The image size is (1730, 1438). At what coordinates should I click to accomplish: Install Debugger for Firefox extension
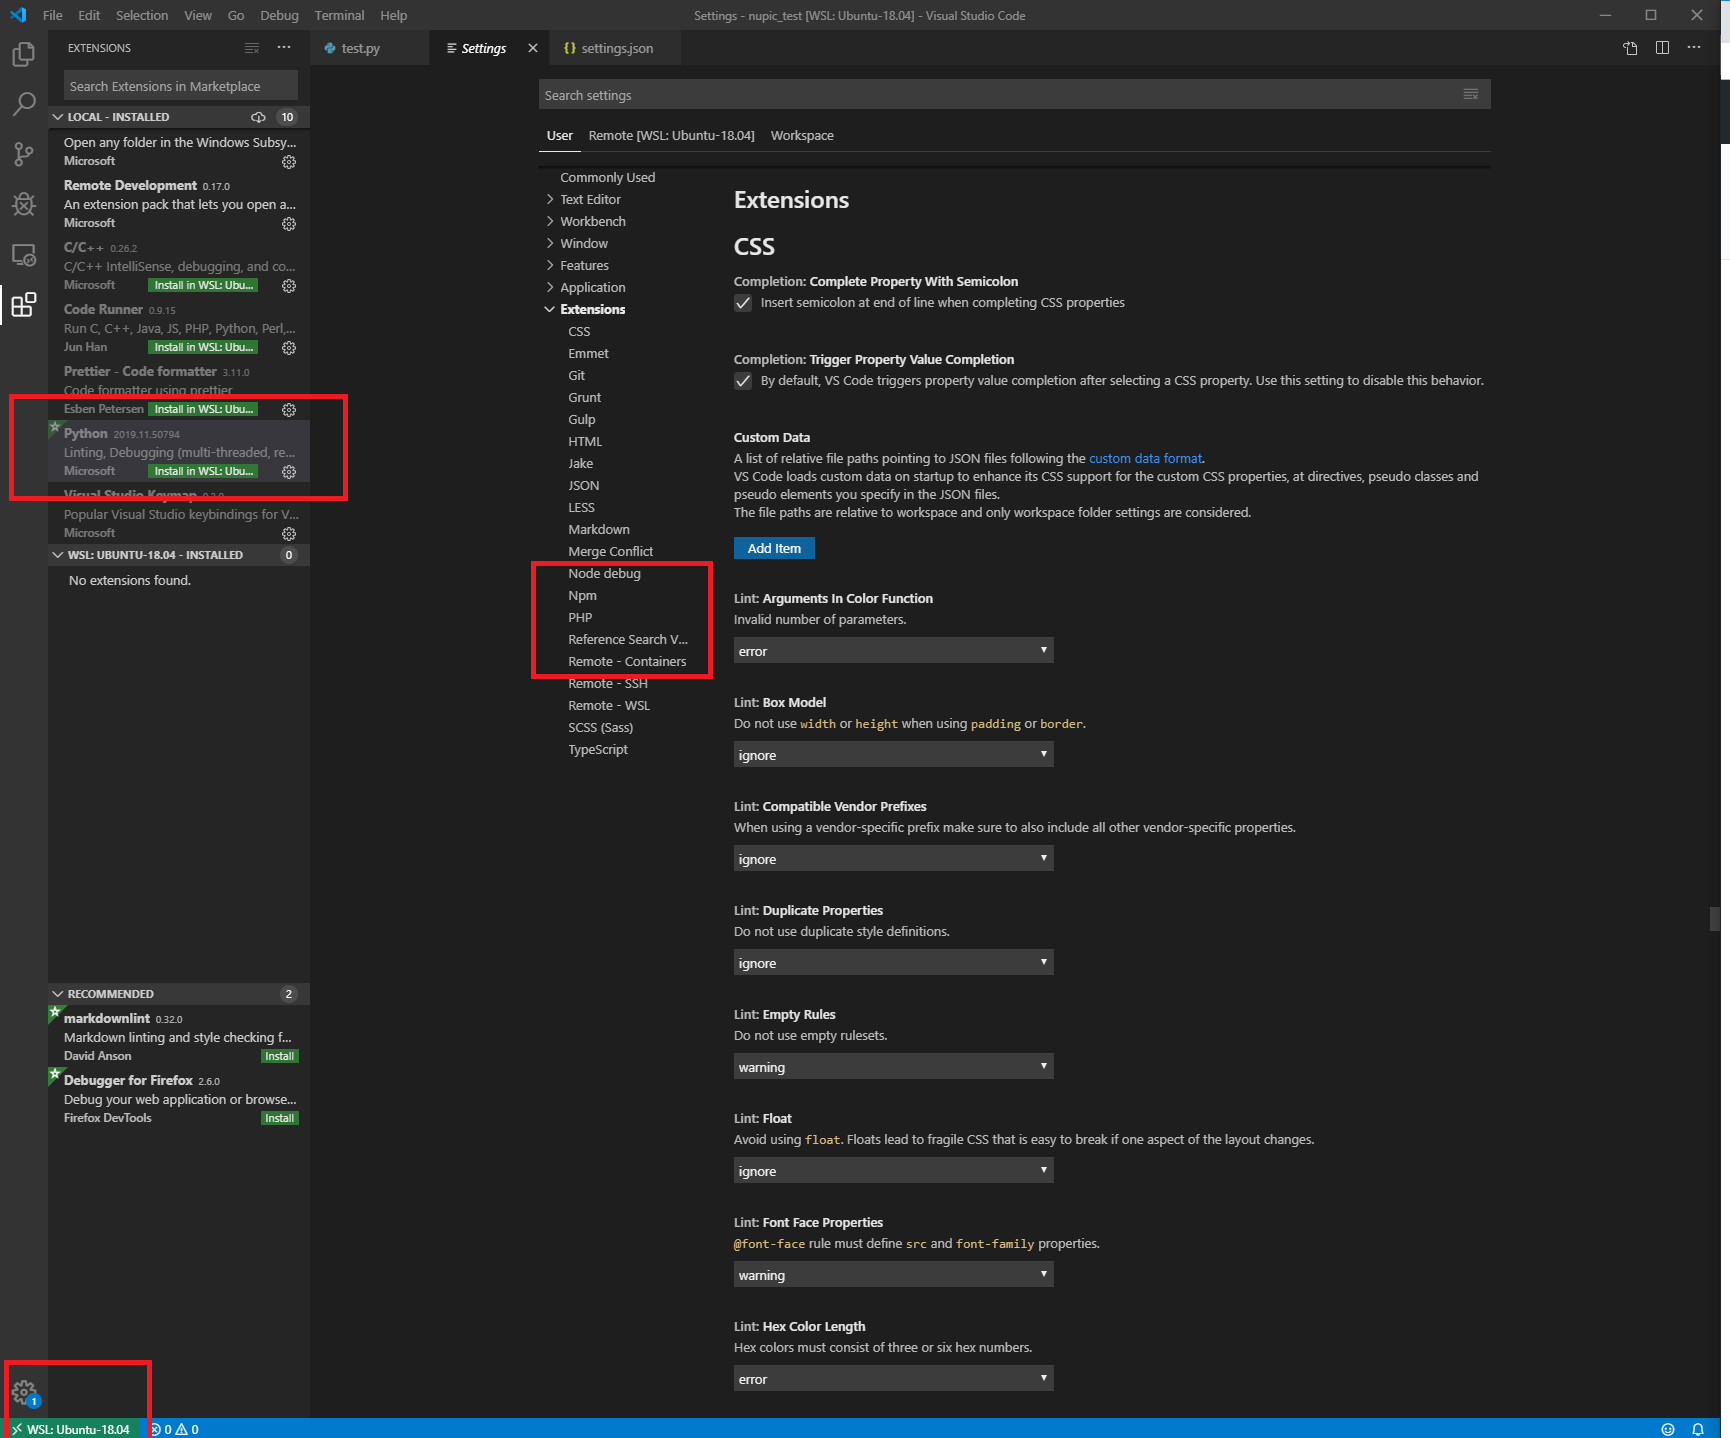[280, 1118]
